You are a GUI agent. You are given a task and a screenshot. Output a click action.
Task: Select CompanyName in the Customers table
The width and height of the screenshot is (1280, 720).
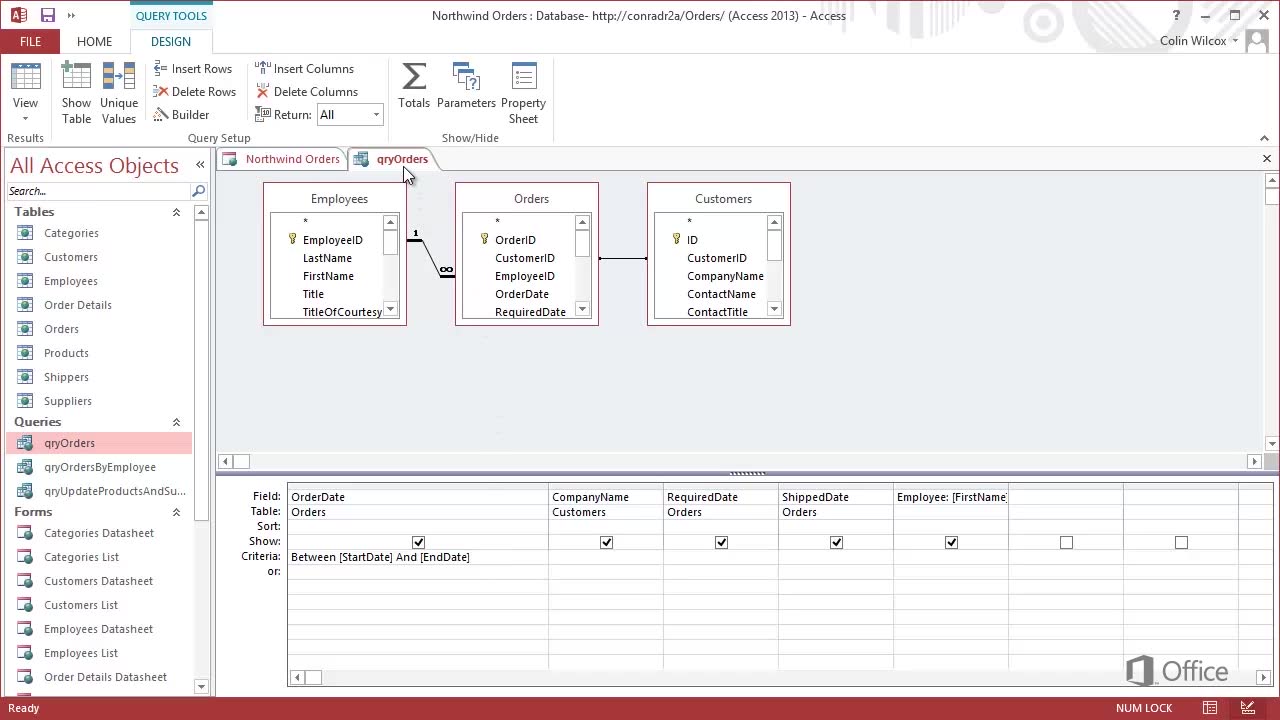[725, 276]
